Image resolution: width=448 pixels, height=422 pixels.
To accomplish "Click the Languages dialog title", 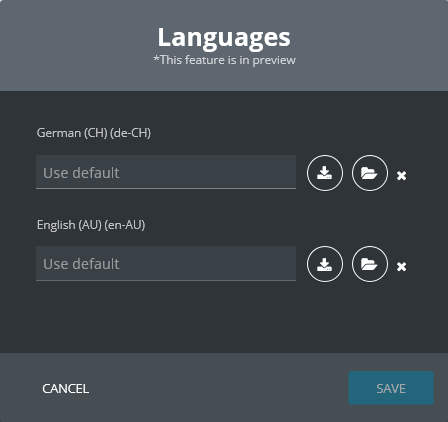I will pyautogui.click(x=224, y=37).
